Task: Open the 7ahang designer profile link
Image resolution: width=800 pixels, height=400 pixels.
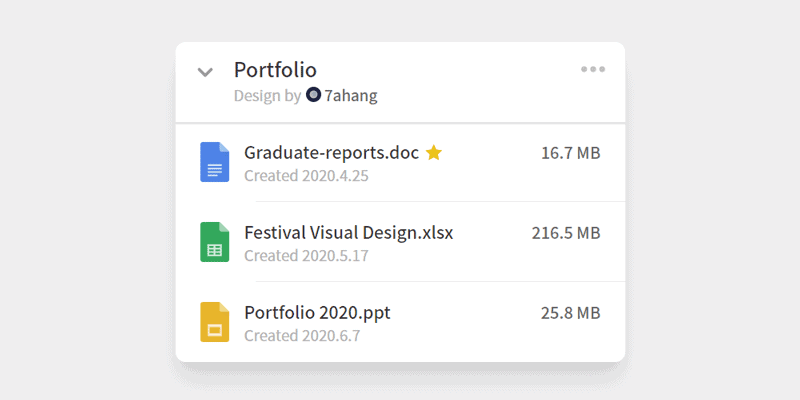Action: coord(351,96)
